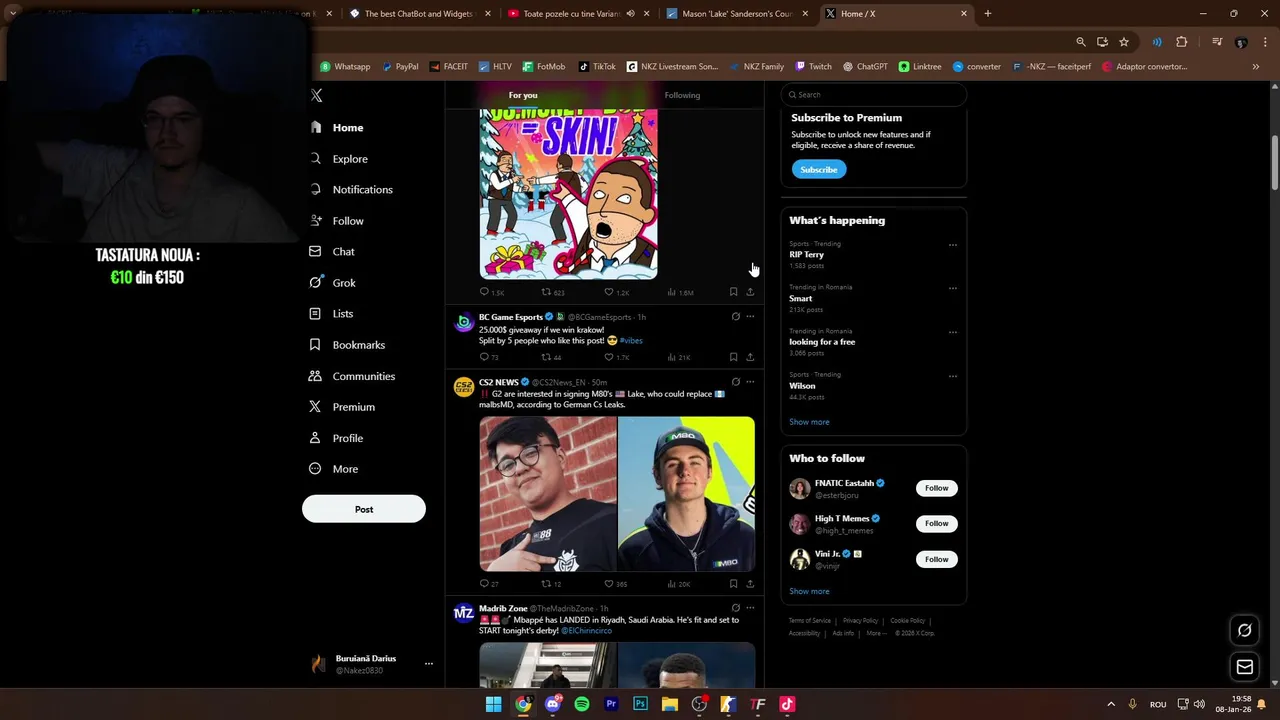The image size is (1280, 720).
Task: Open more options on BC Game Esports post
Action: pyautogui.click(x=750, y=317)
